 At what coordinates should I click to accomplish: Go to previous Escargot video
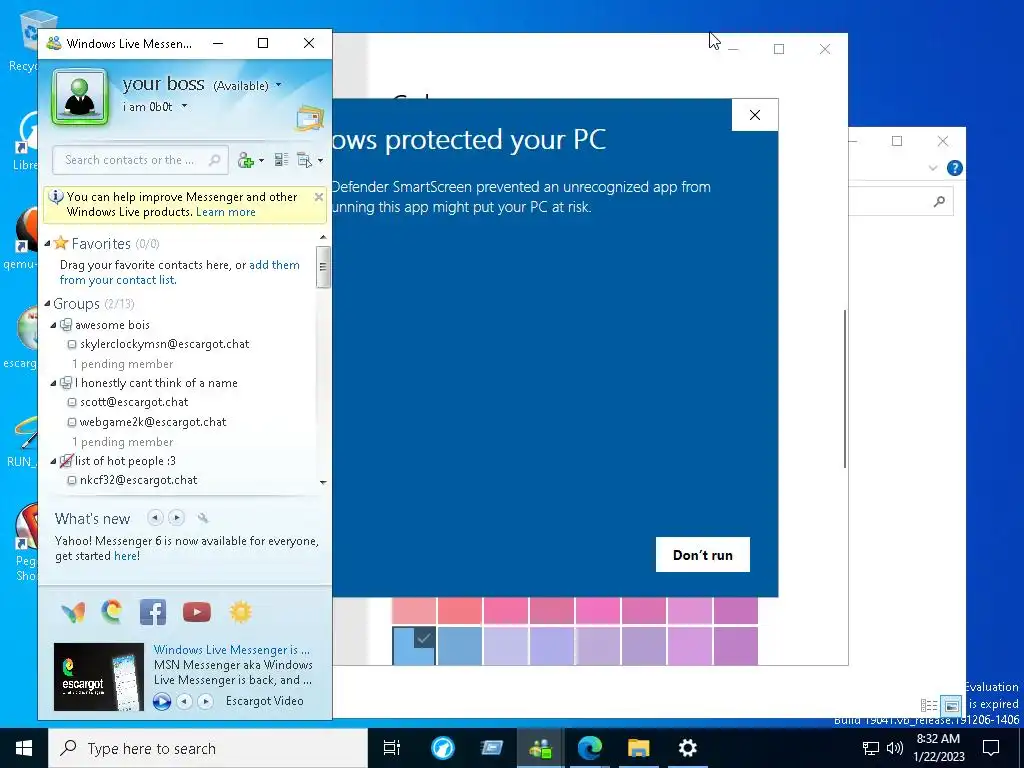pyautogui.click(x=185, y=701)
